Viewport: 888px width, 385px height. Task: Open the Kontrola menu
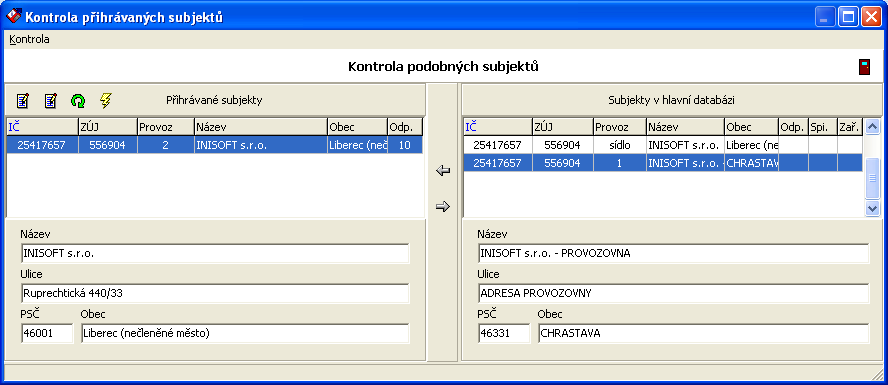tap(29, 40)
